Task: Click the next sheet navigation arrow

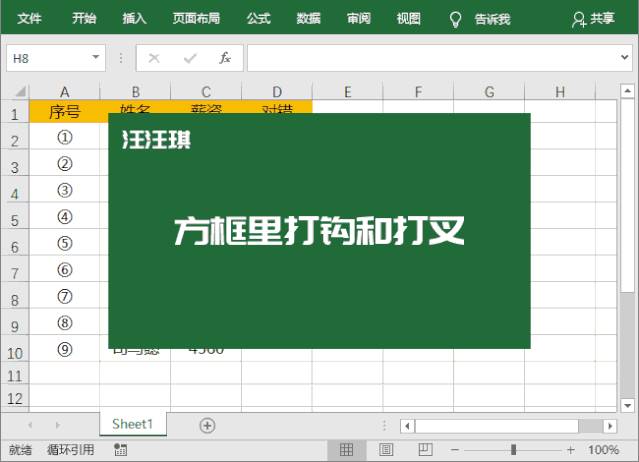Action: [57, 425]
